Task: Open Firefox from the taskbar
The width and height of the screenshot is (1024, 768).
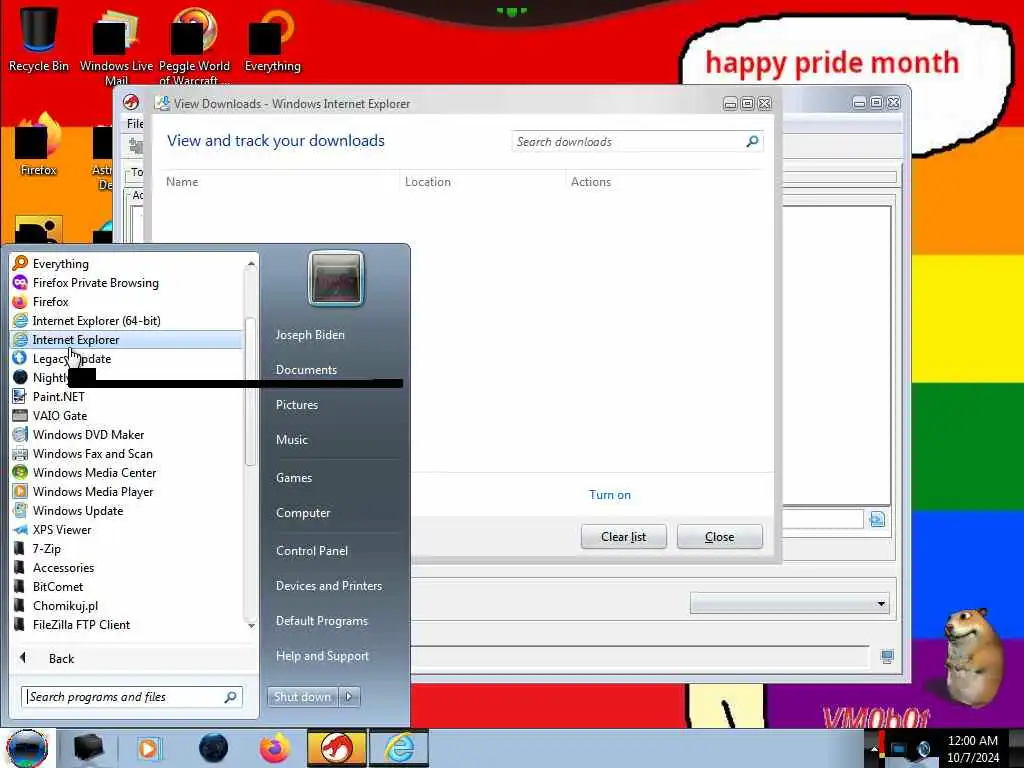Action: pos(275,748)
